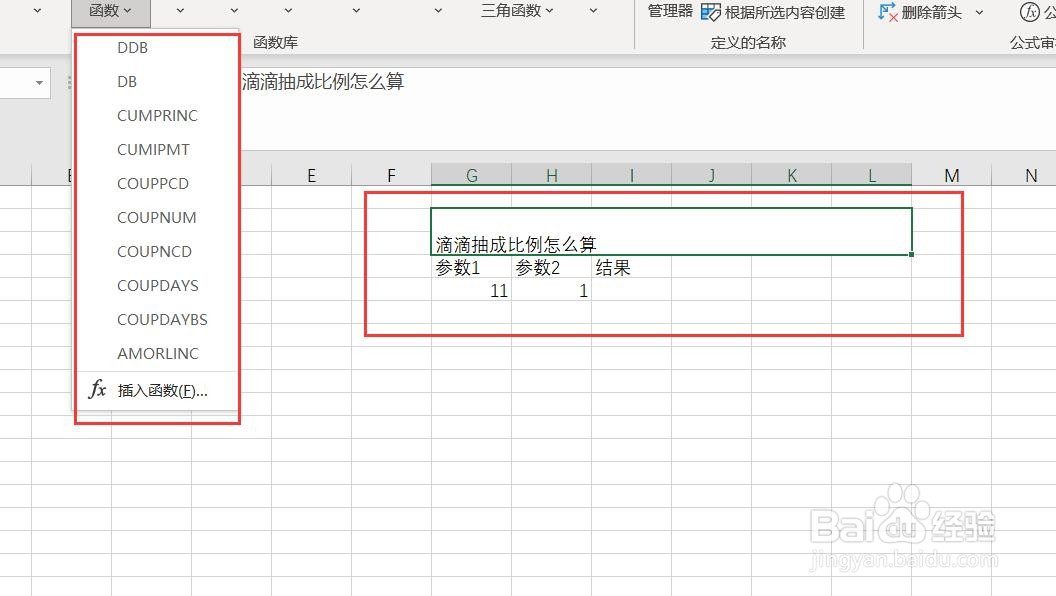Pick the COUPPCD function
The width and height of the screenshot is (1056, 596).
[153, 183]
